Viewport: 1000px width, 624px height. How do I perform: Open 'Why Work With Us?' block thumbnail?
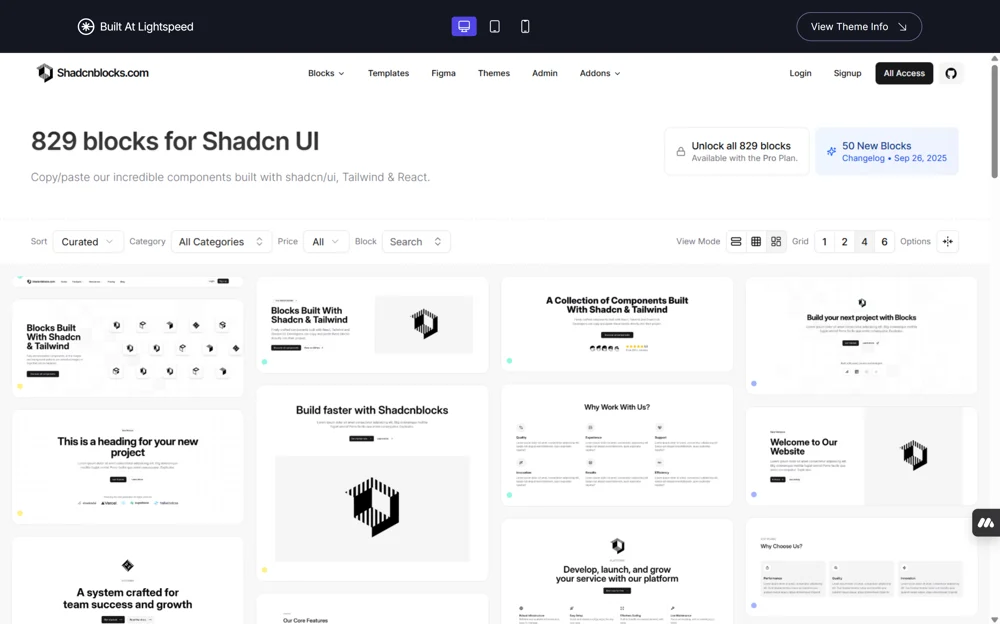coord(617,445)
